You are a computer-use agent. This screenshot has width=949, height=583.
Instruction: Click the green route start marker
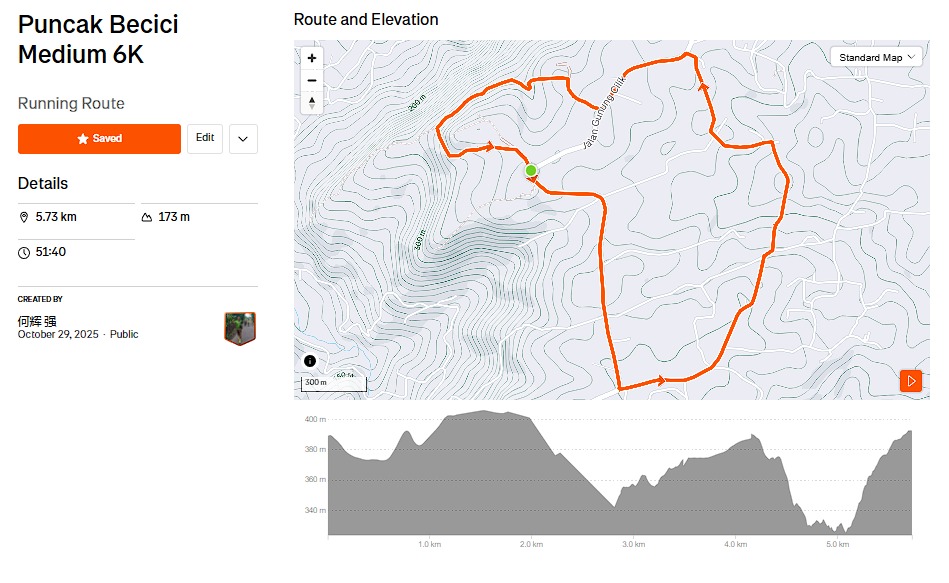[531, 171]
